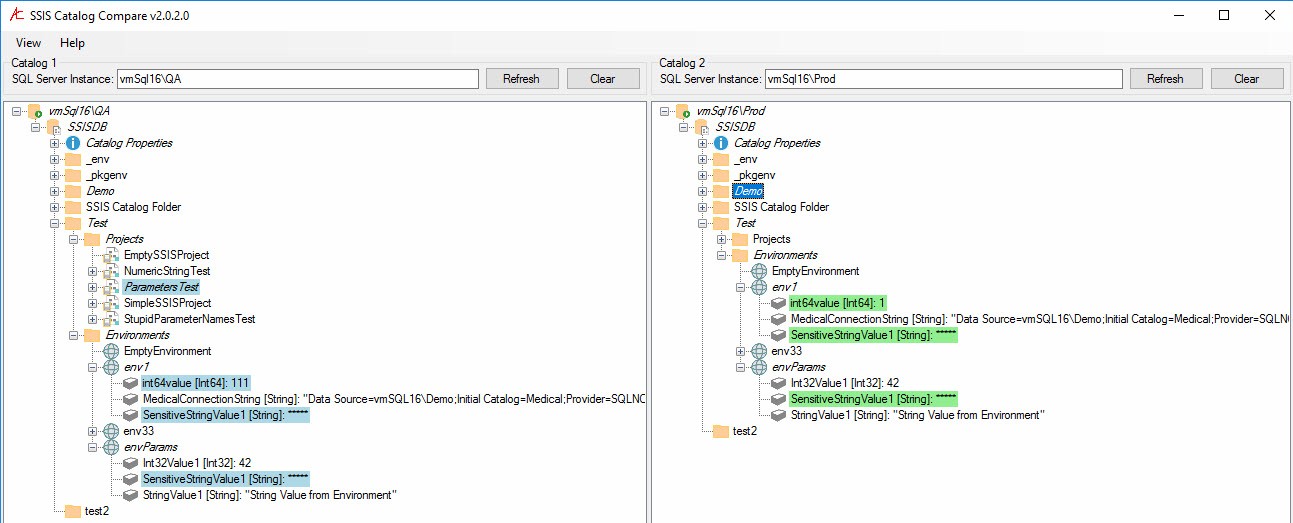Viewport: 1293px width, 523px height.
Task: Select SimpleSSISProject label in tree
Action: pos(168,303)
